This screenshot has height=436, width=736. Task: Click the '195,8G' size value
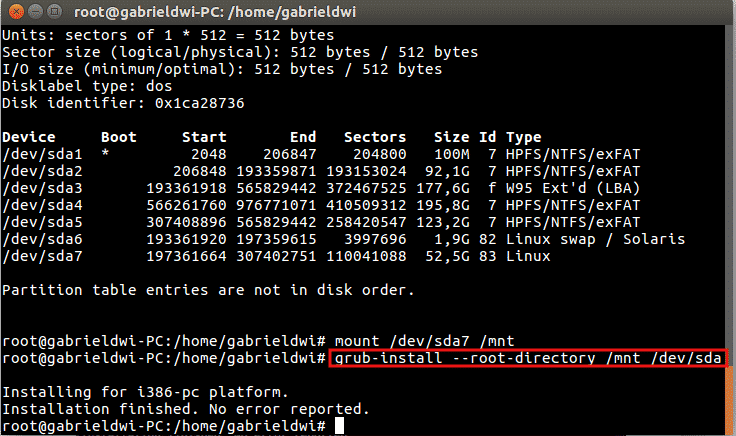(x=443, y=205)
